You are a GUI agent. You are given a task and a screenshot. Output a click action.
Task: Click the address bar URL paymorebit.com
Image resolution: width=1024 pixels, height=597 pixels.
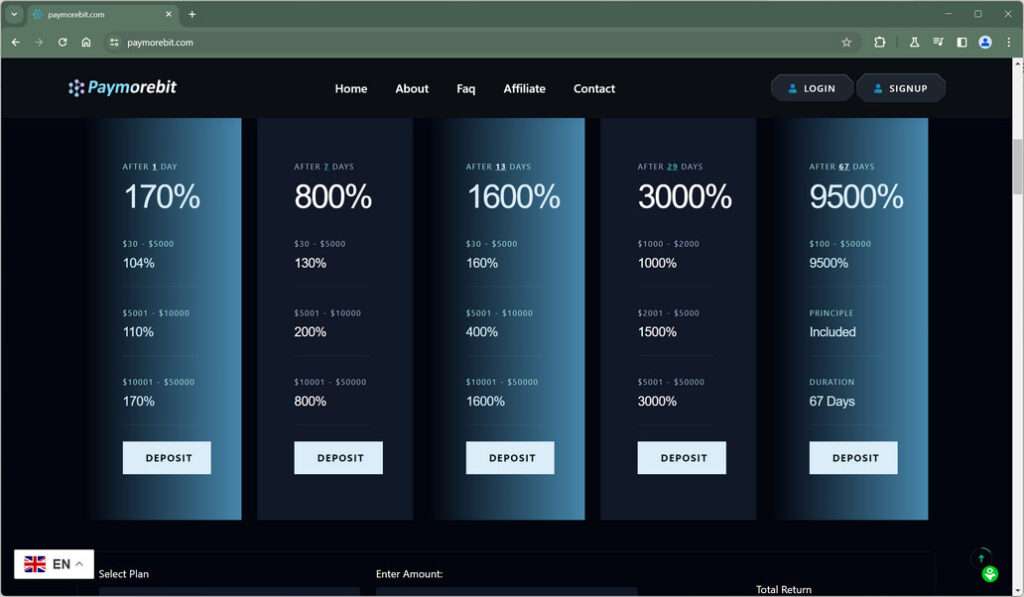click(x=160, y=42)
